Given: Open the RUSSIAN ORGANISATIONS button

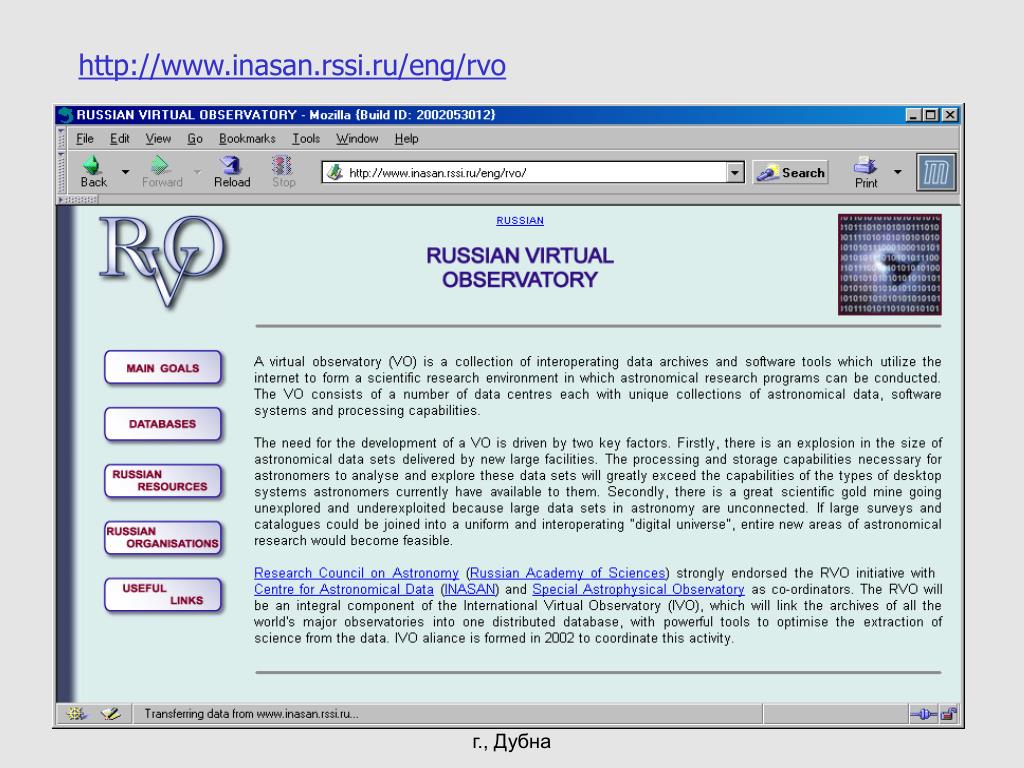Looking at the screenshot, I should point(163,537).
